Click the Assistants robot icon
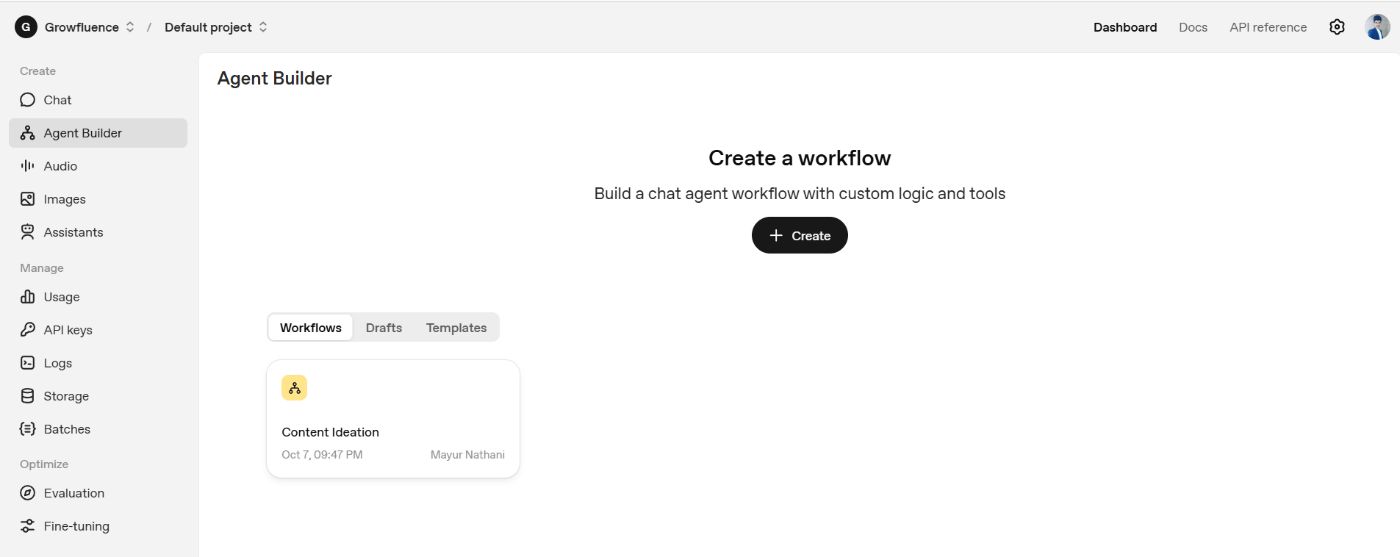This screenshot has height=557, width=1400. [28, 232]
